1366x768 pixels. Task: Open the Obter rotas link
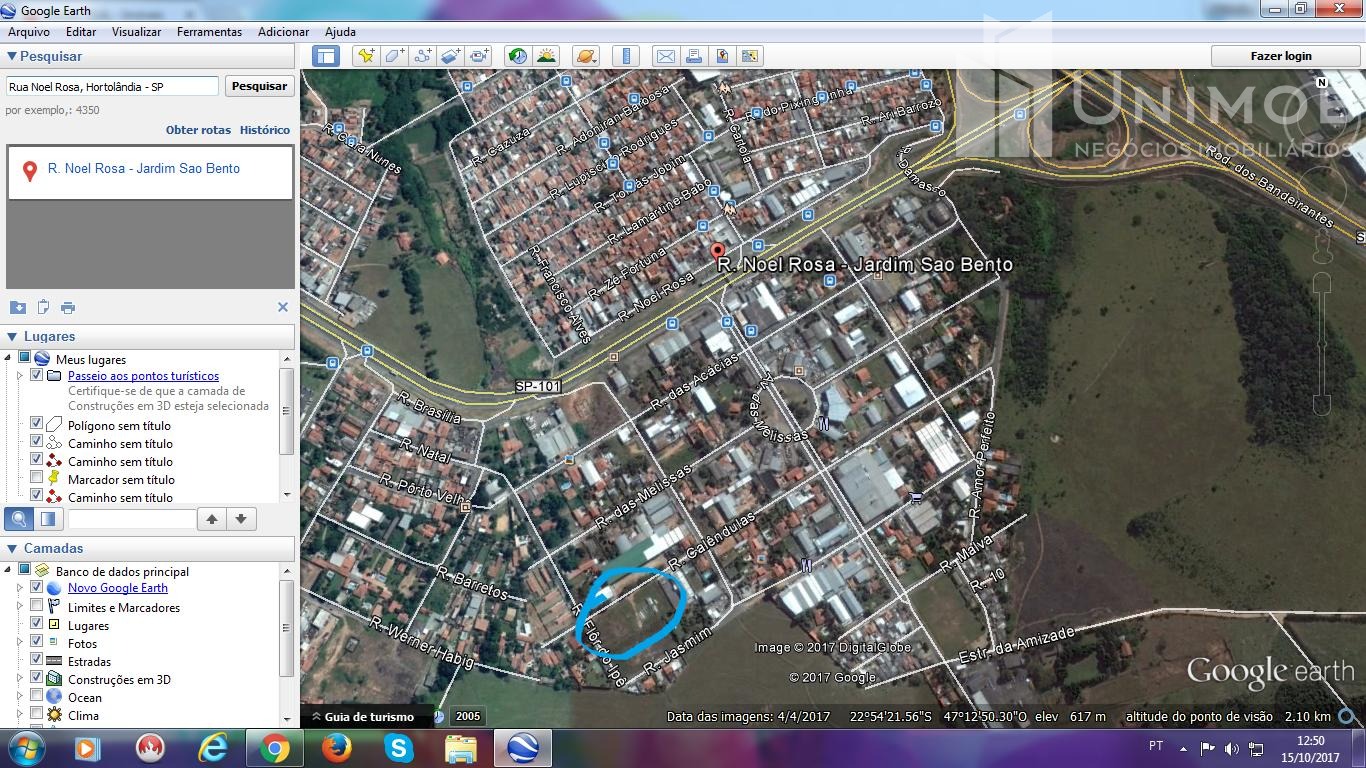(x=198, y=130)
